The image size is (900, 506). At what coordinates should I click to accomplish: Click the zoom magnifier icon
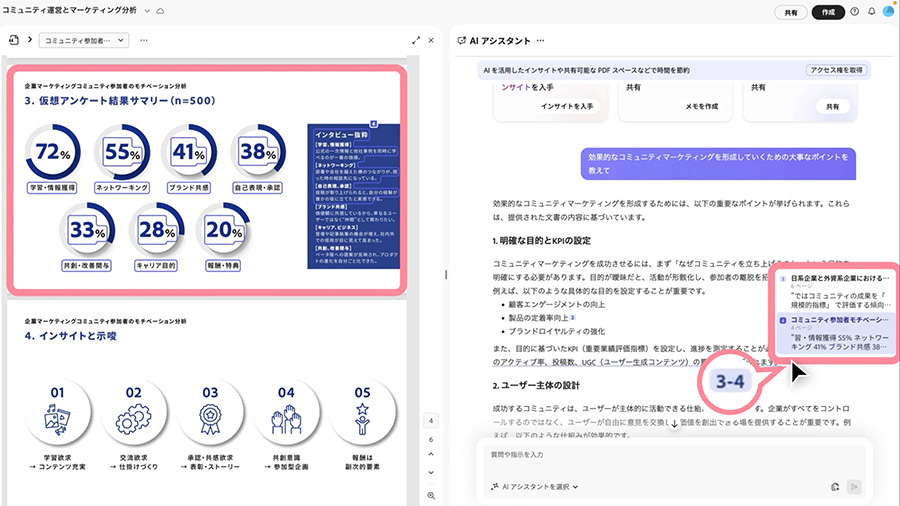click(x=431, y=495)
